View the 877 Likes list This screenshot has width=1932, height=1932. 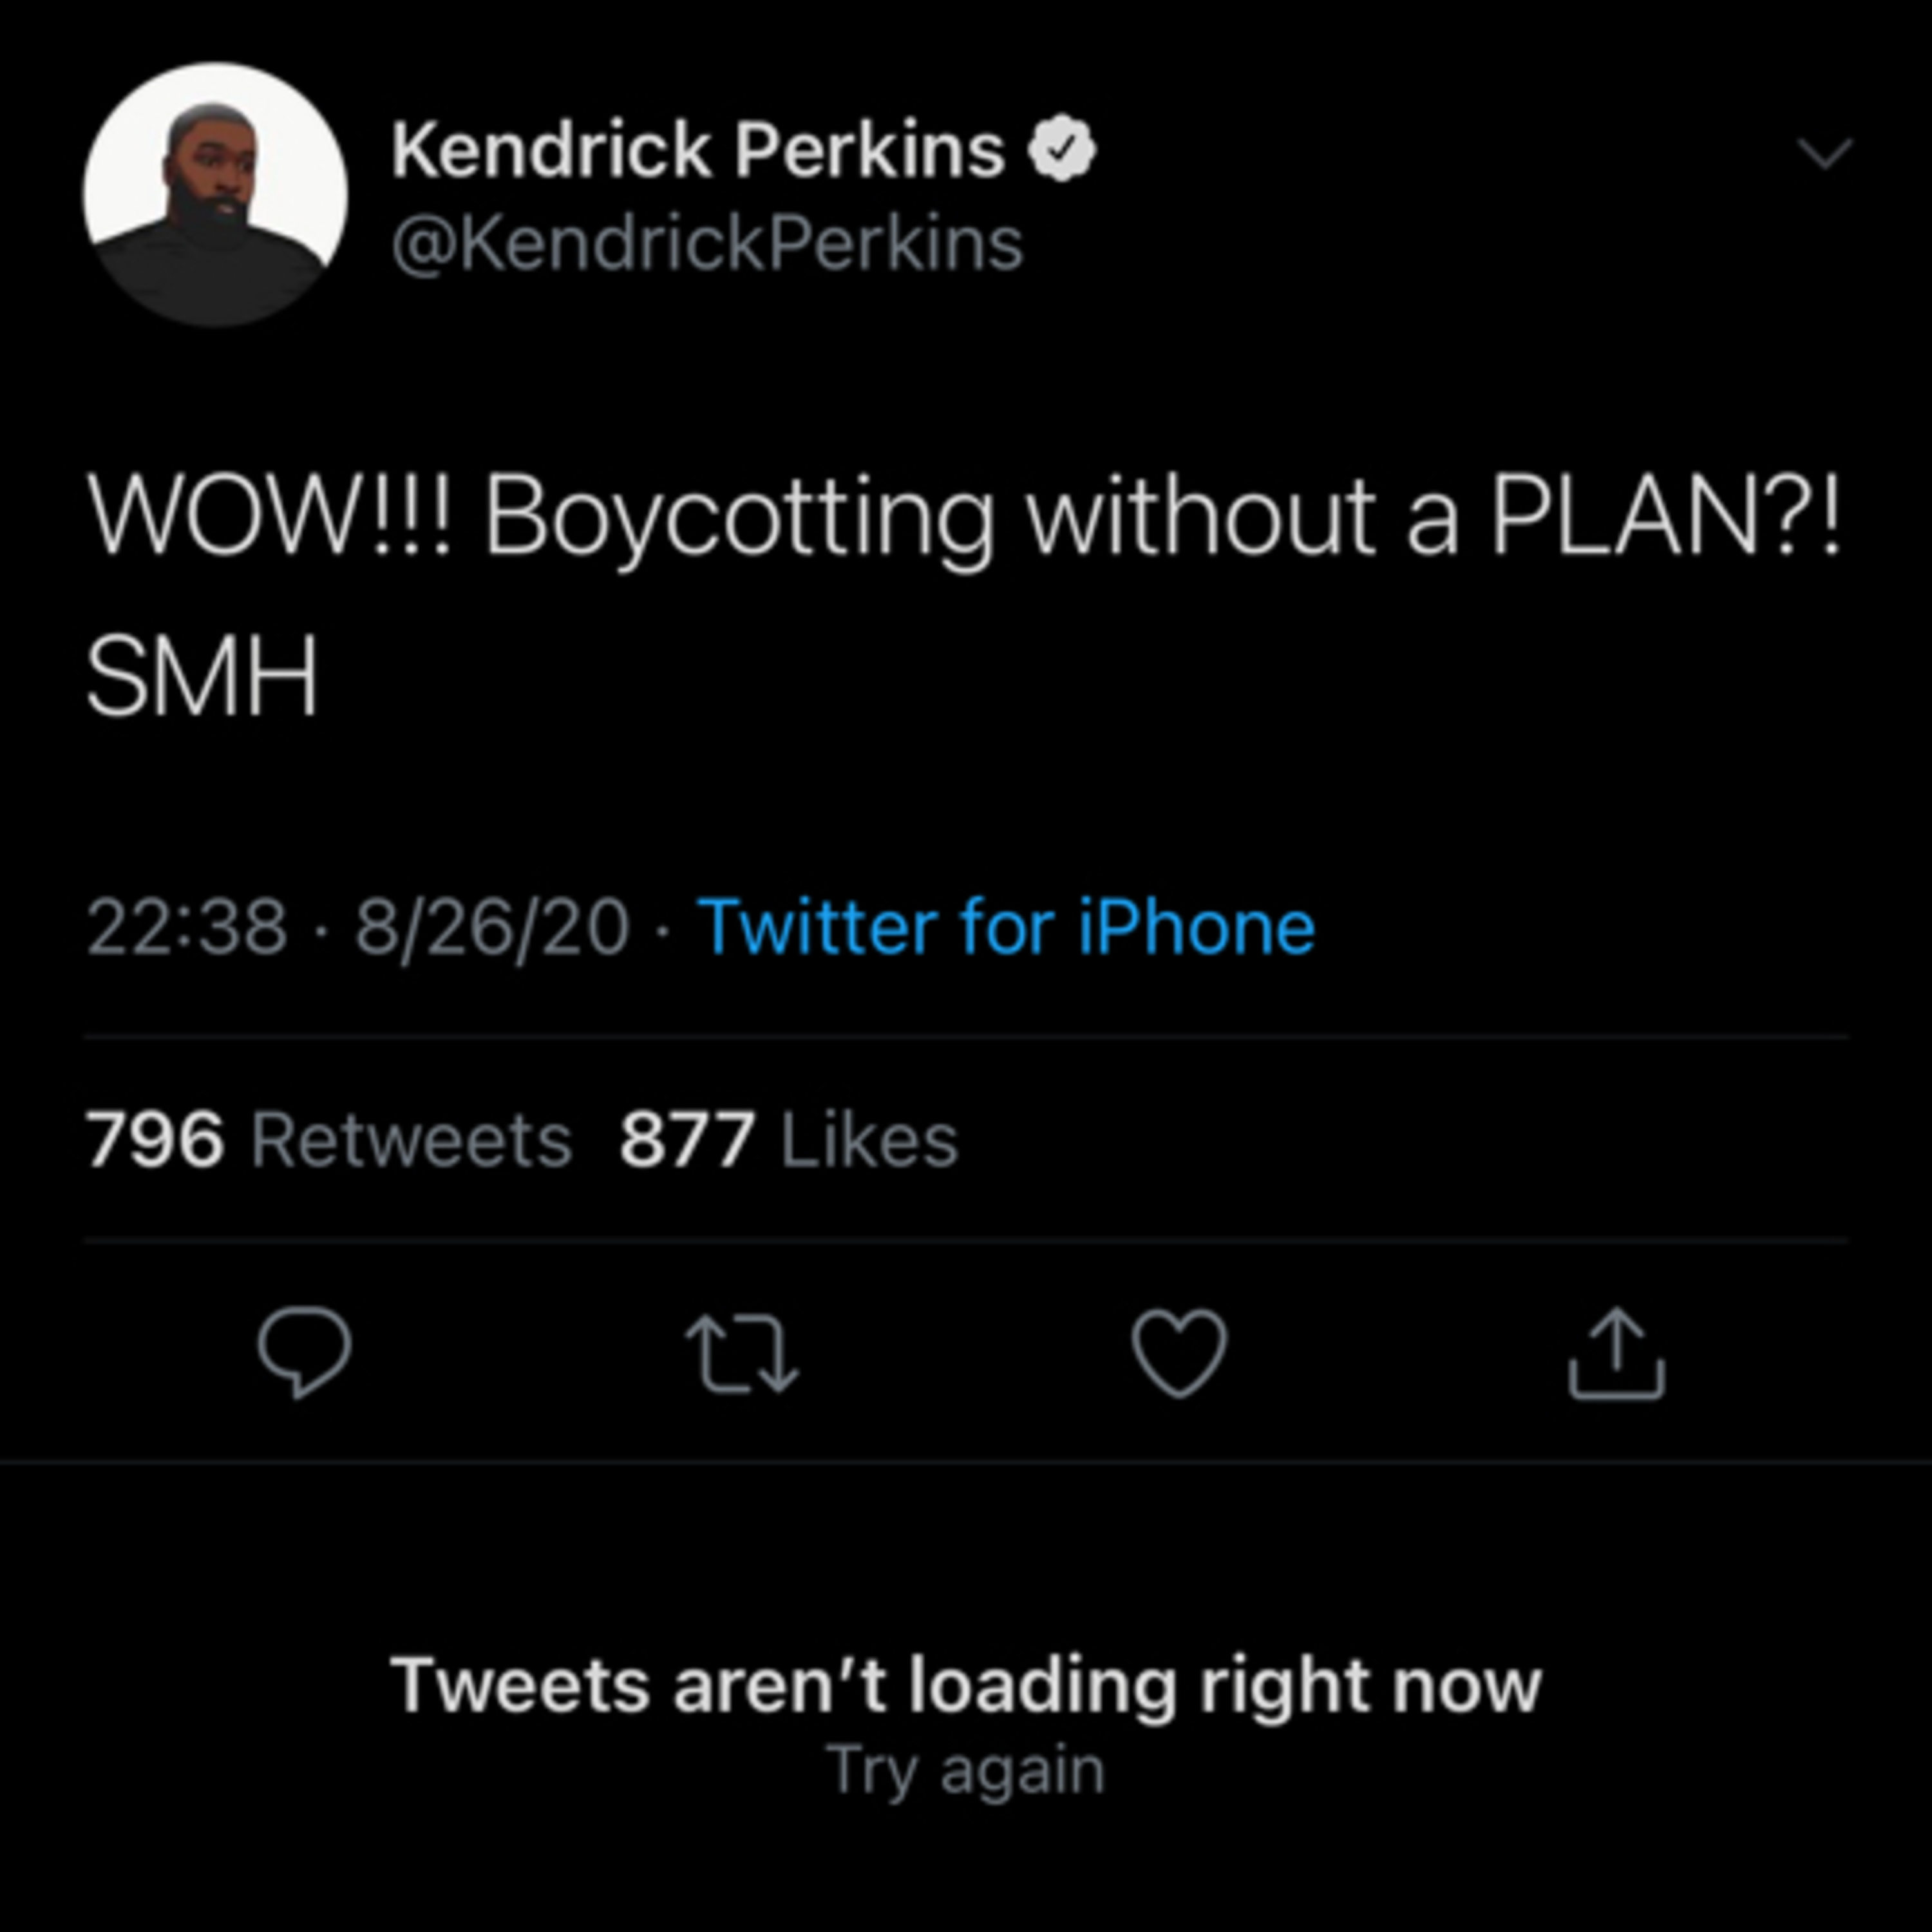788,1140
